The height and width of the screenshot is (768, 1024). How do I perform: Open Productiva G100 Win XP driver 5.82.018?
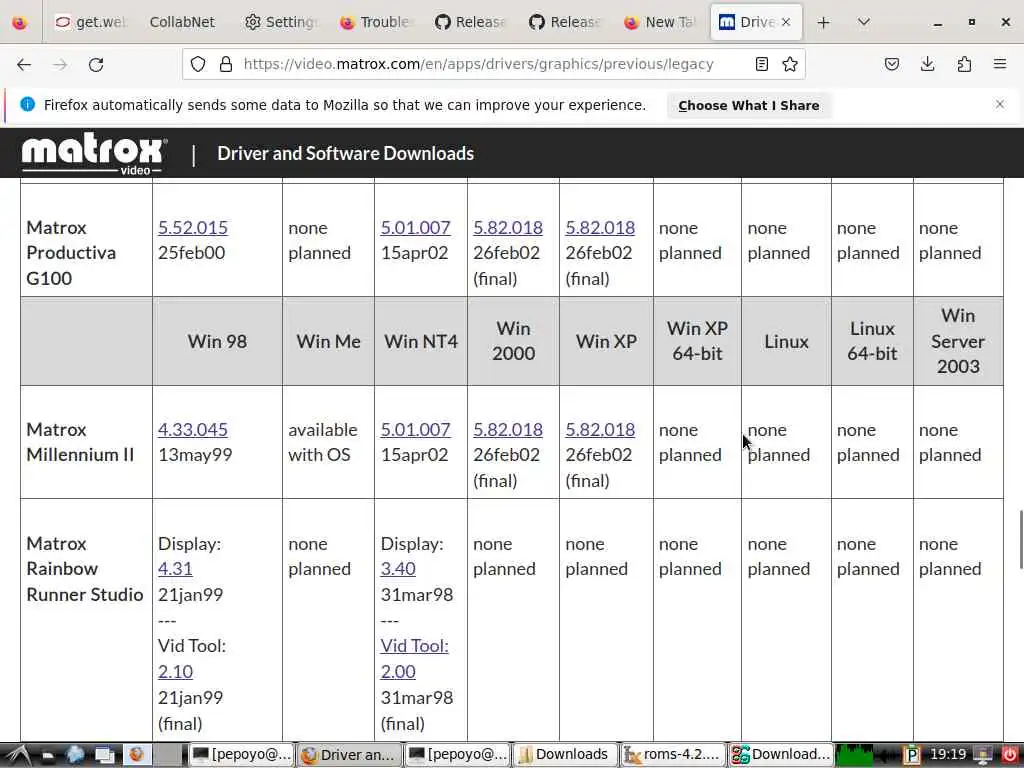click(x=600, y=227)
